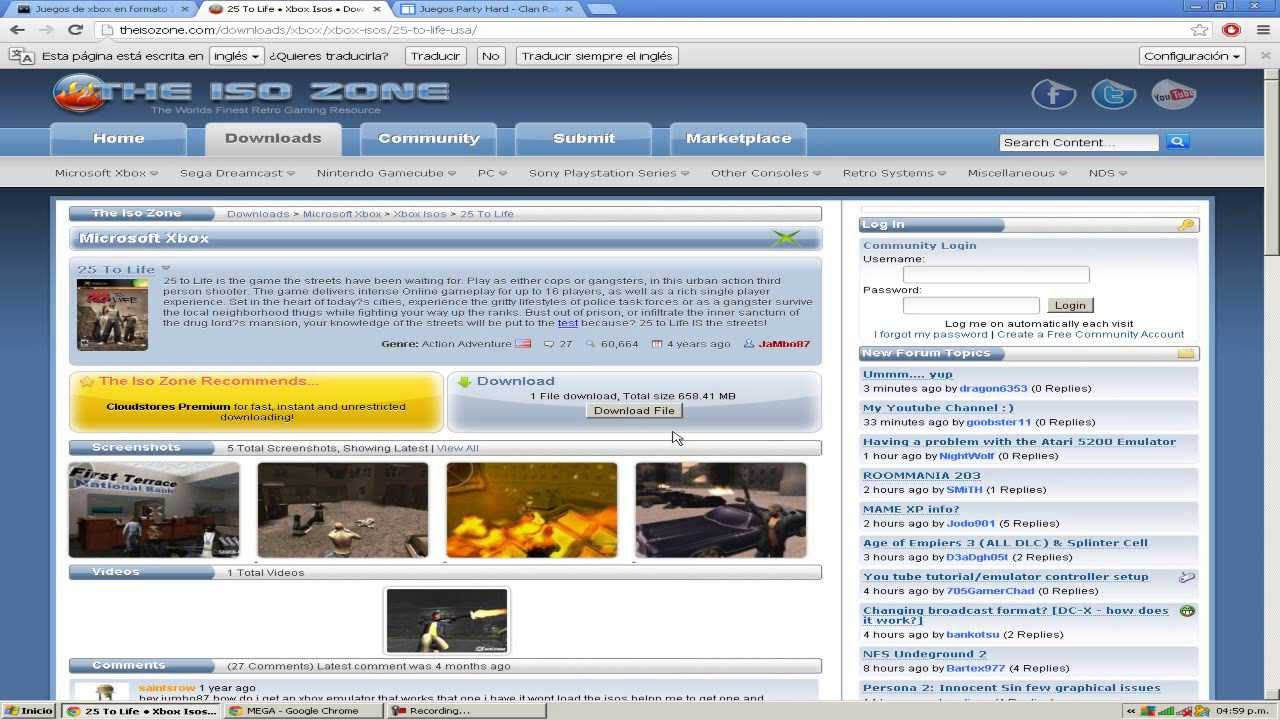Expand the Other Consoles menu
This screenshot has width=1280, height=720.
pyautogui.click(x=766, y=173)
